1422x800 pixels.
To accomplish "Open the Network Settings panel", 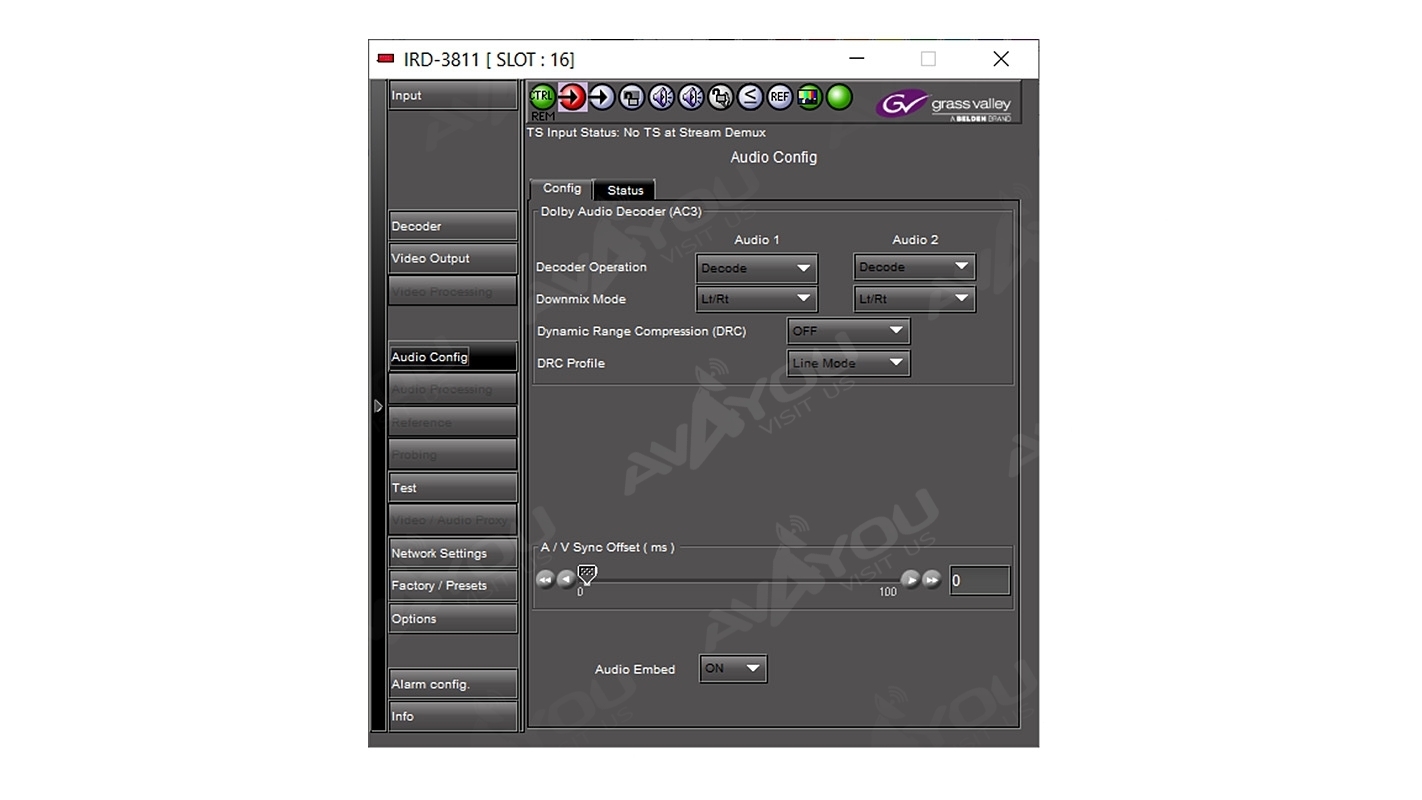I will [452, 553].
